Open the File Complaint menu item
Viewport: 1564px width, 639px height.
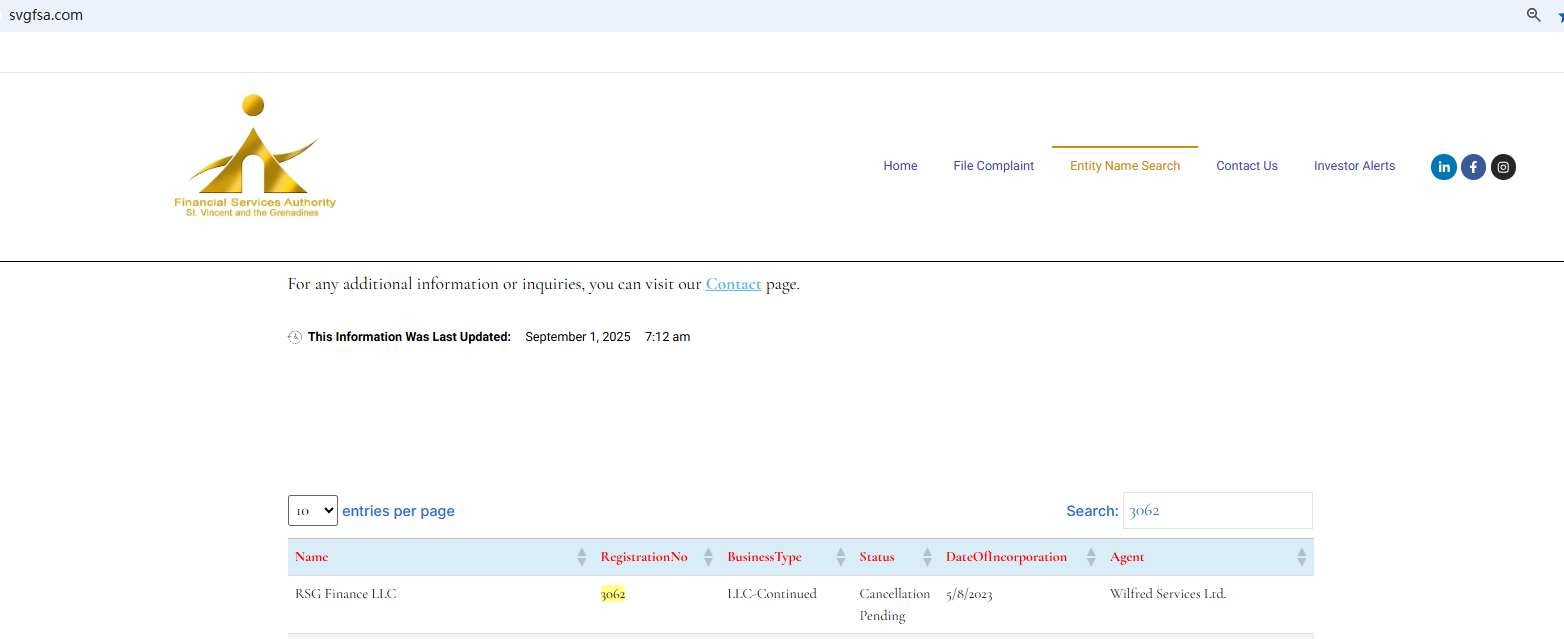[993, 166]
